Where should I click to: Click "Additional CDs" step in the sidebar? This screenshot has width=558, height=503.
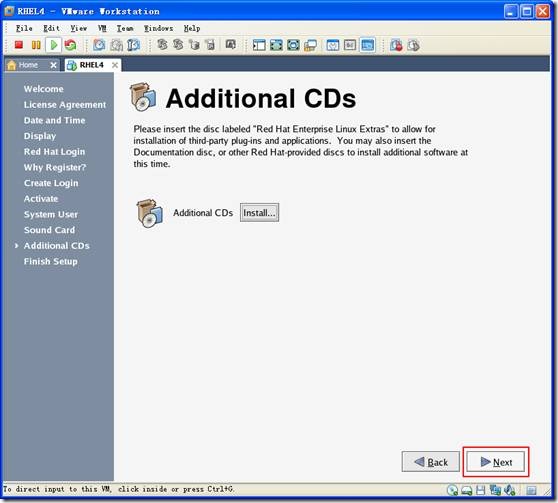(57, 246)
